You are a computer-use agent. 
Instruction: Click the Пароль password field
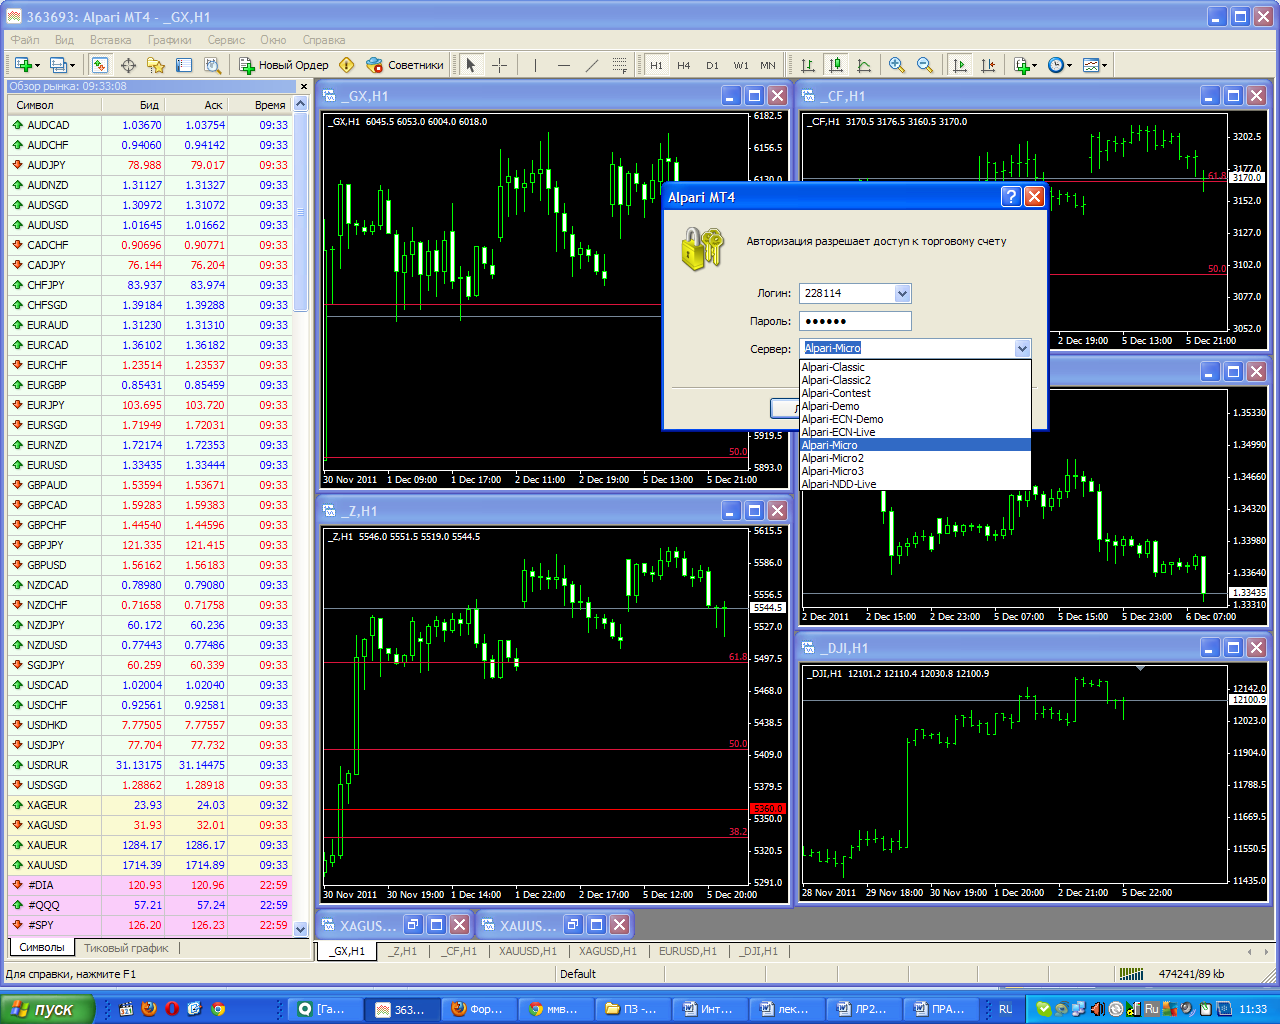(x=855, y=321)
